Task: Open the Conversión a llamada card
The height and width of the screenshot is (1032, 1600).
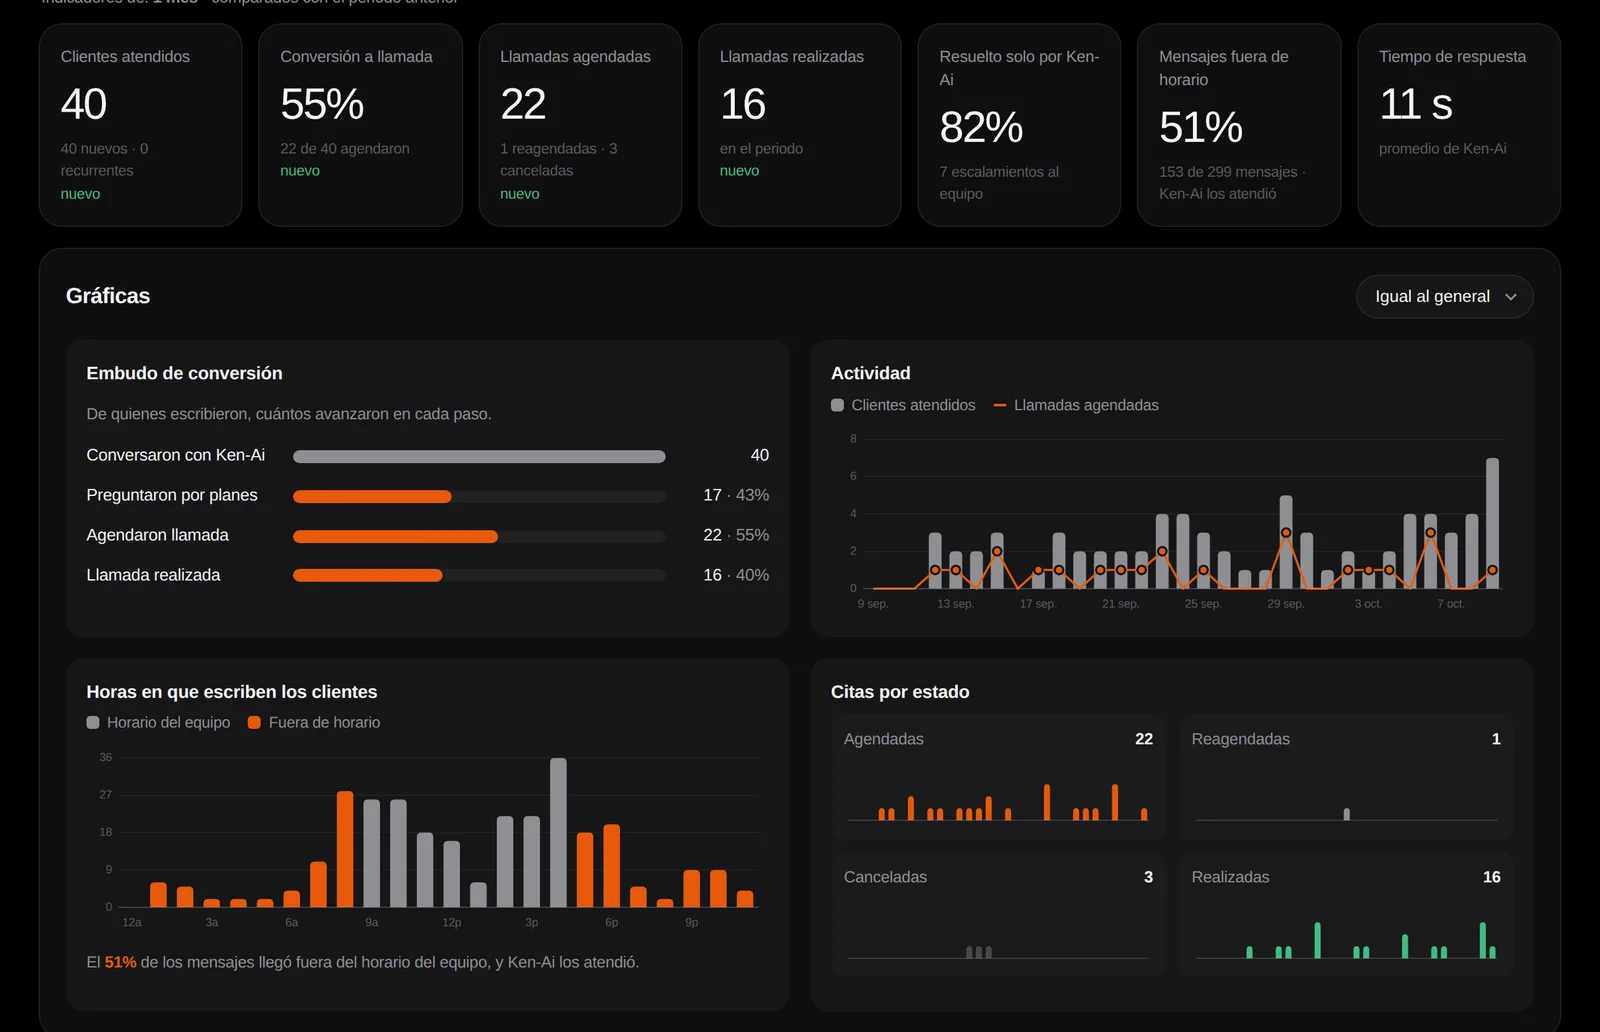Action: point(360,125)
